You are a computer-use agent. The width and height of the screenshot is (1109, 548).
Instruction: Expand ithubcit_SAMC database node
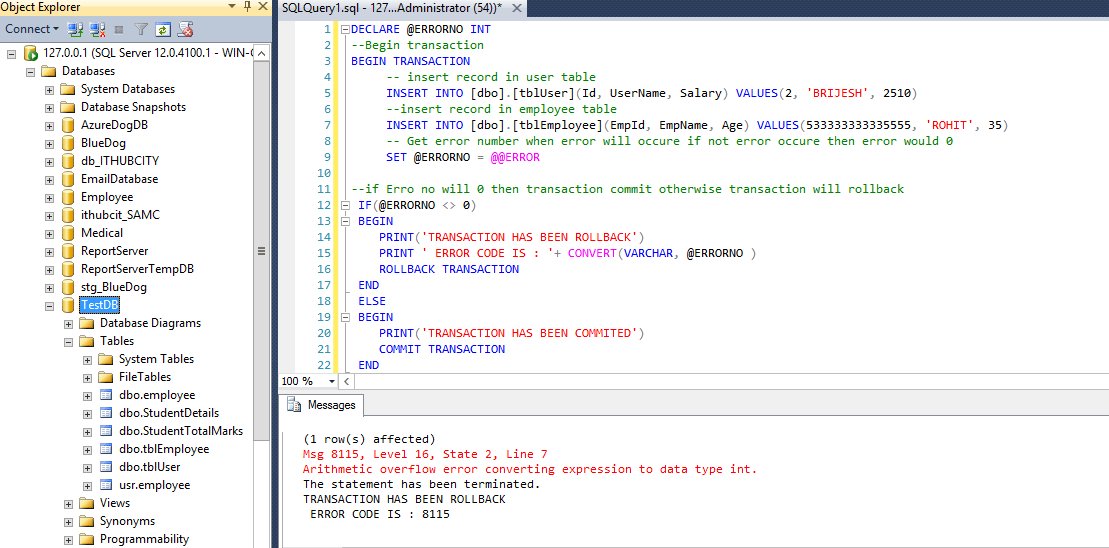pyautogui.click(x=49, y=216)
